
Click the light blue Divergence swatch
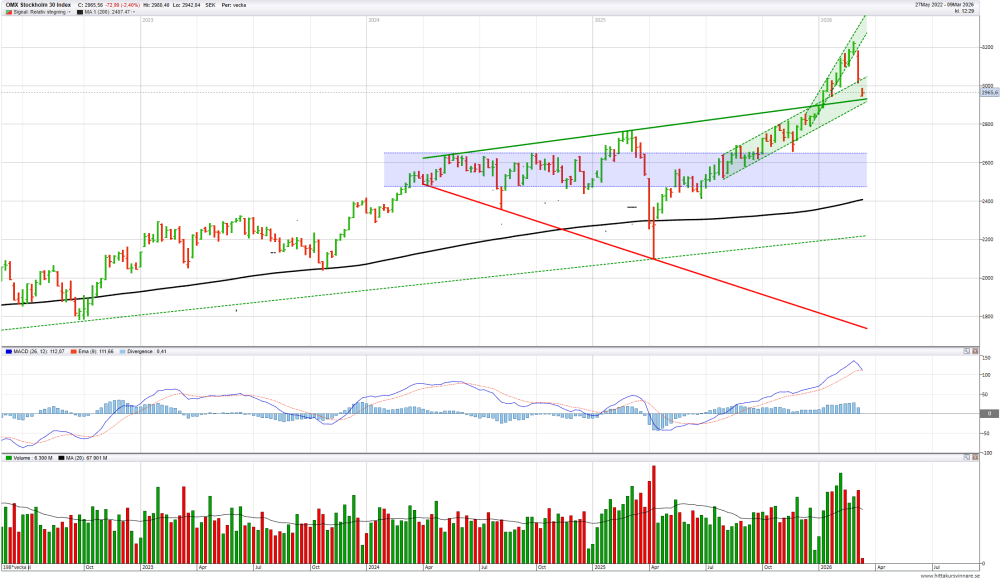(x=123, y=352)
